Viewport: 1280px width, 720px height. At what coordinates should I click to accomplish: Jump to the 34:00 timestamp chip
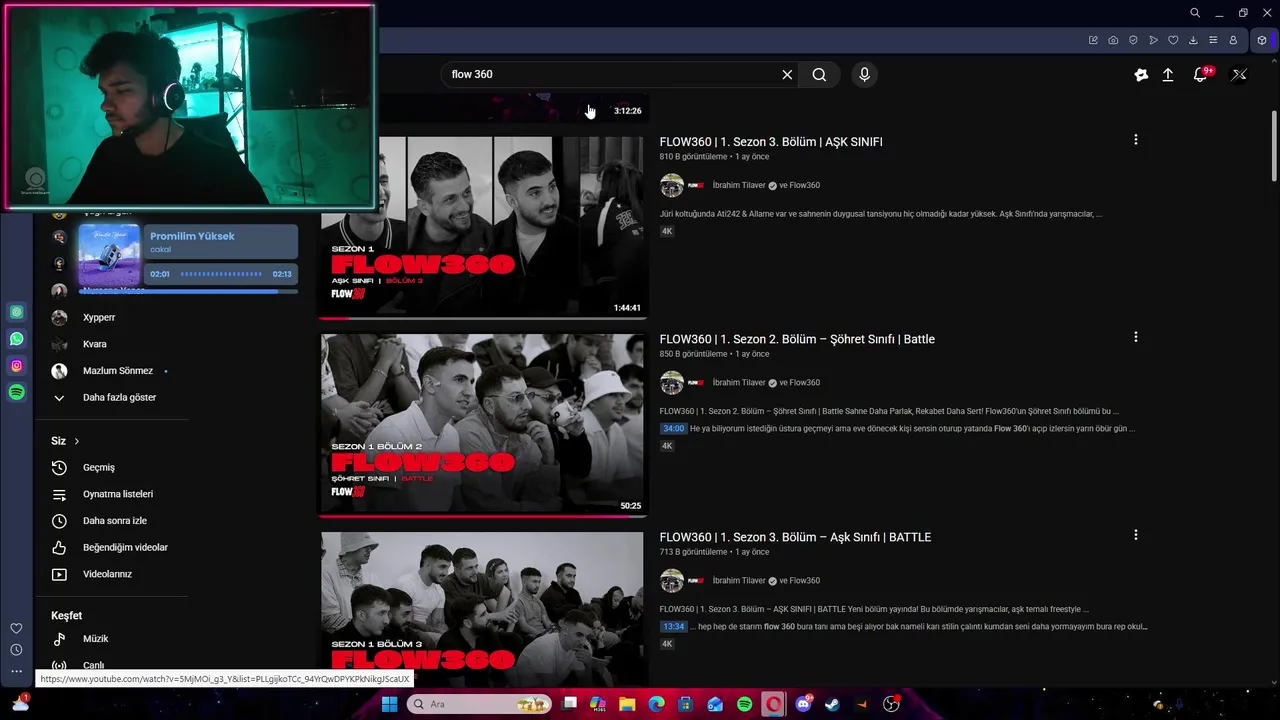click(x=673, y=428)
